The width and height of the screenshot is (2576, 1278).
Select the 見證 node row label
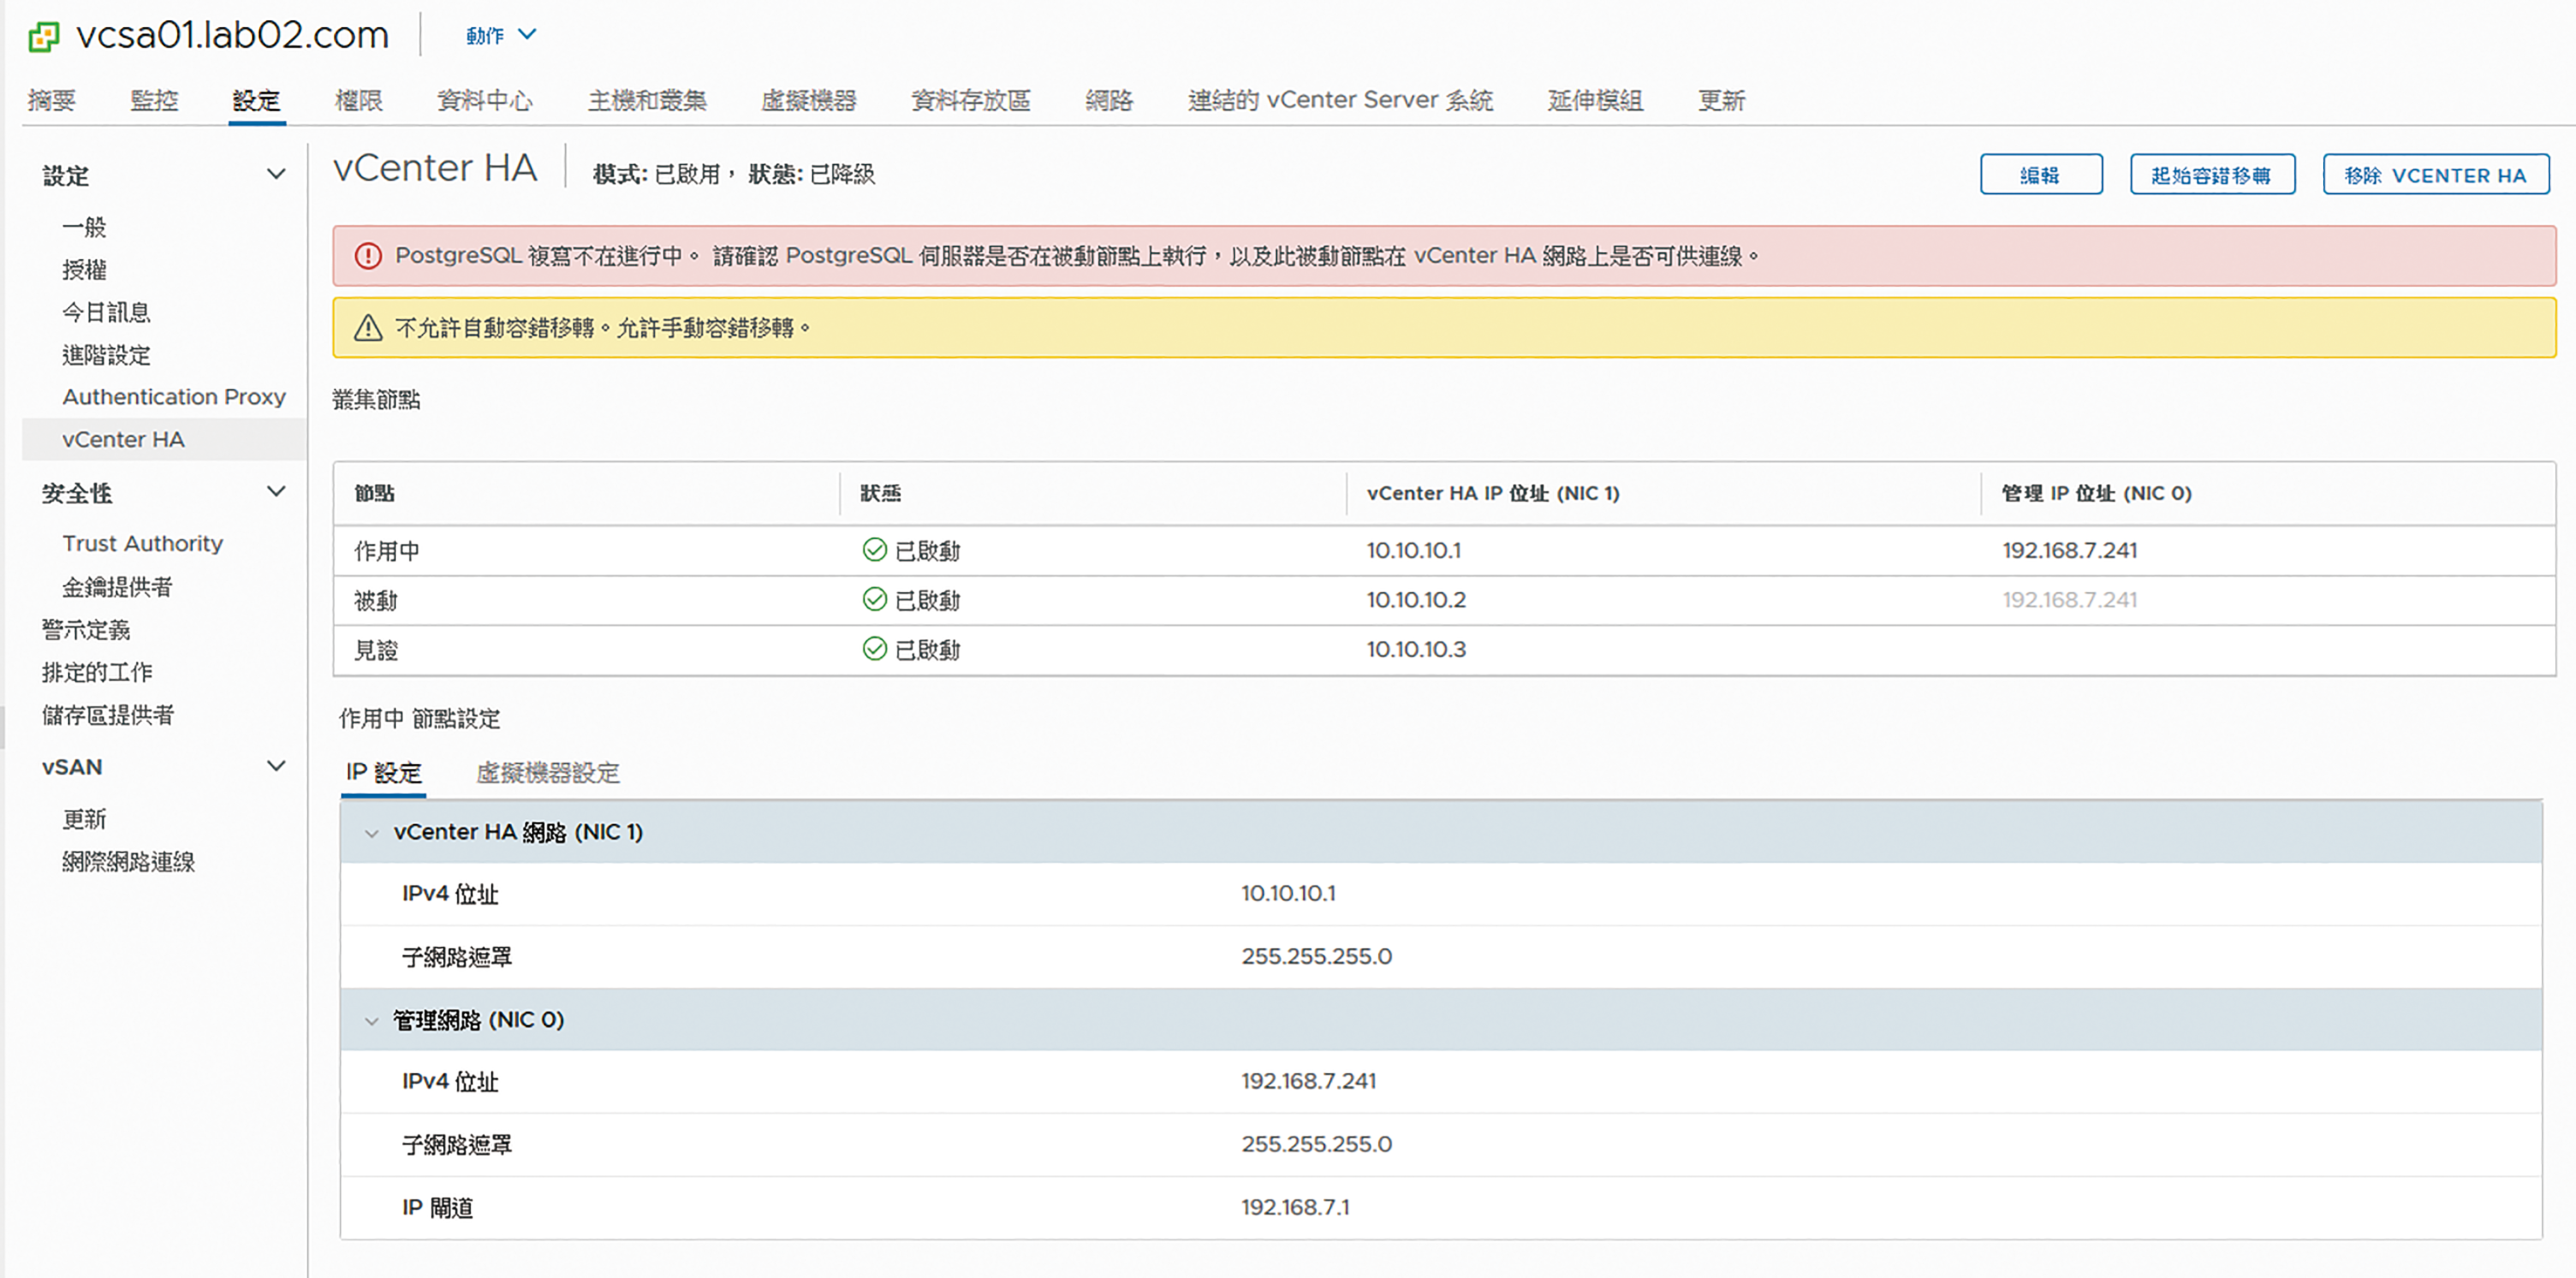click(376, 650)
